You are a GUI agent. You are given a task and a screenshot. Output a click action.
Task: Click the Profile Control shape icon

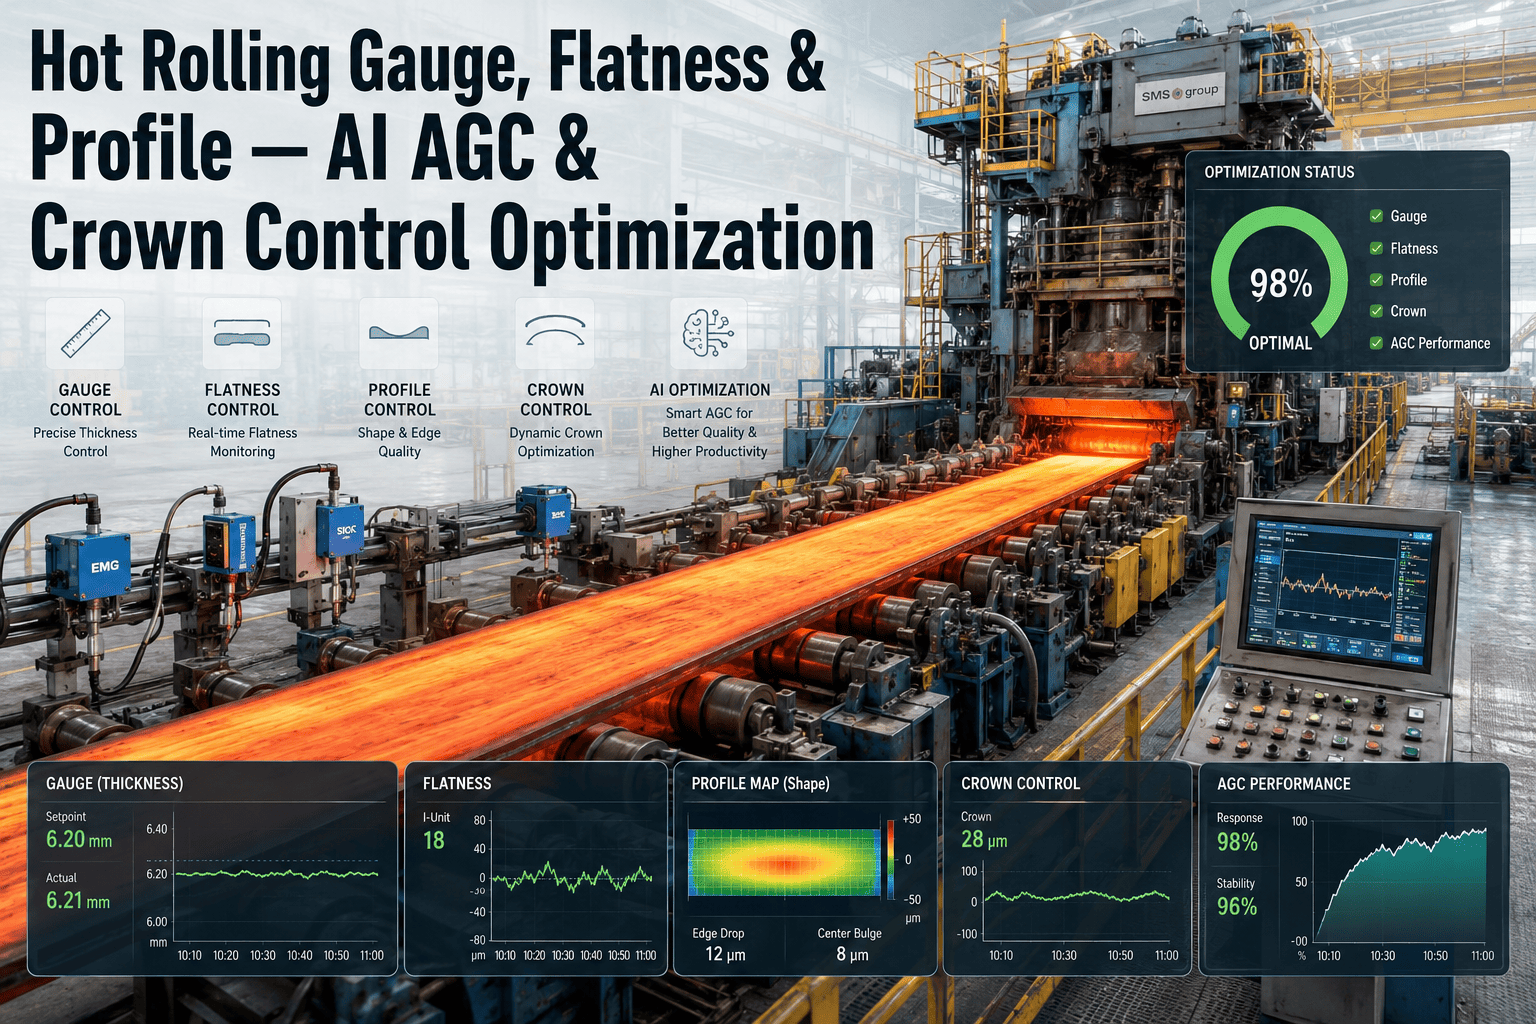click(399, 333)
